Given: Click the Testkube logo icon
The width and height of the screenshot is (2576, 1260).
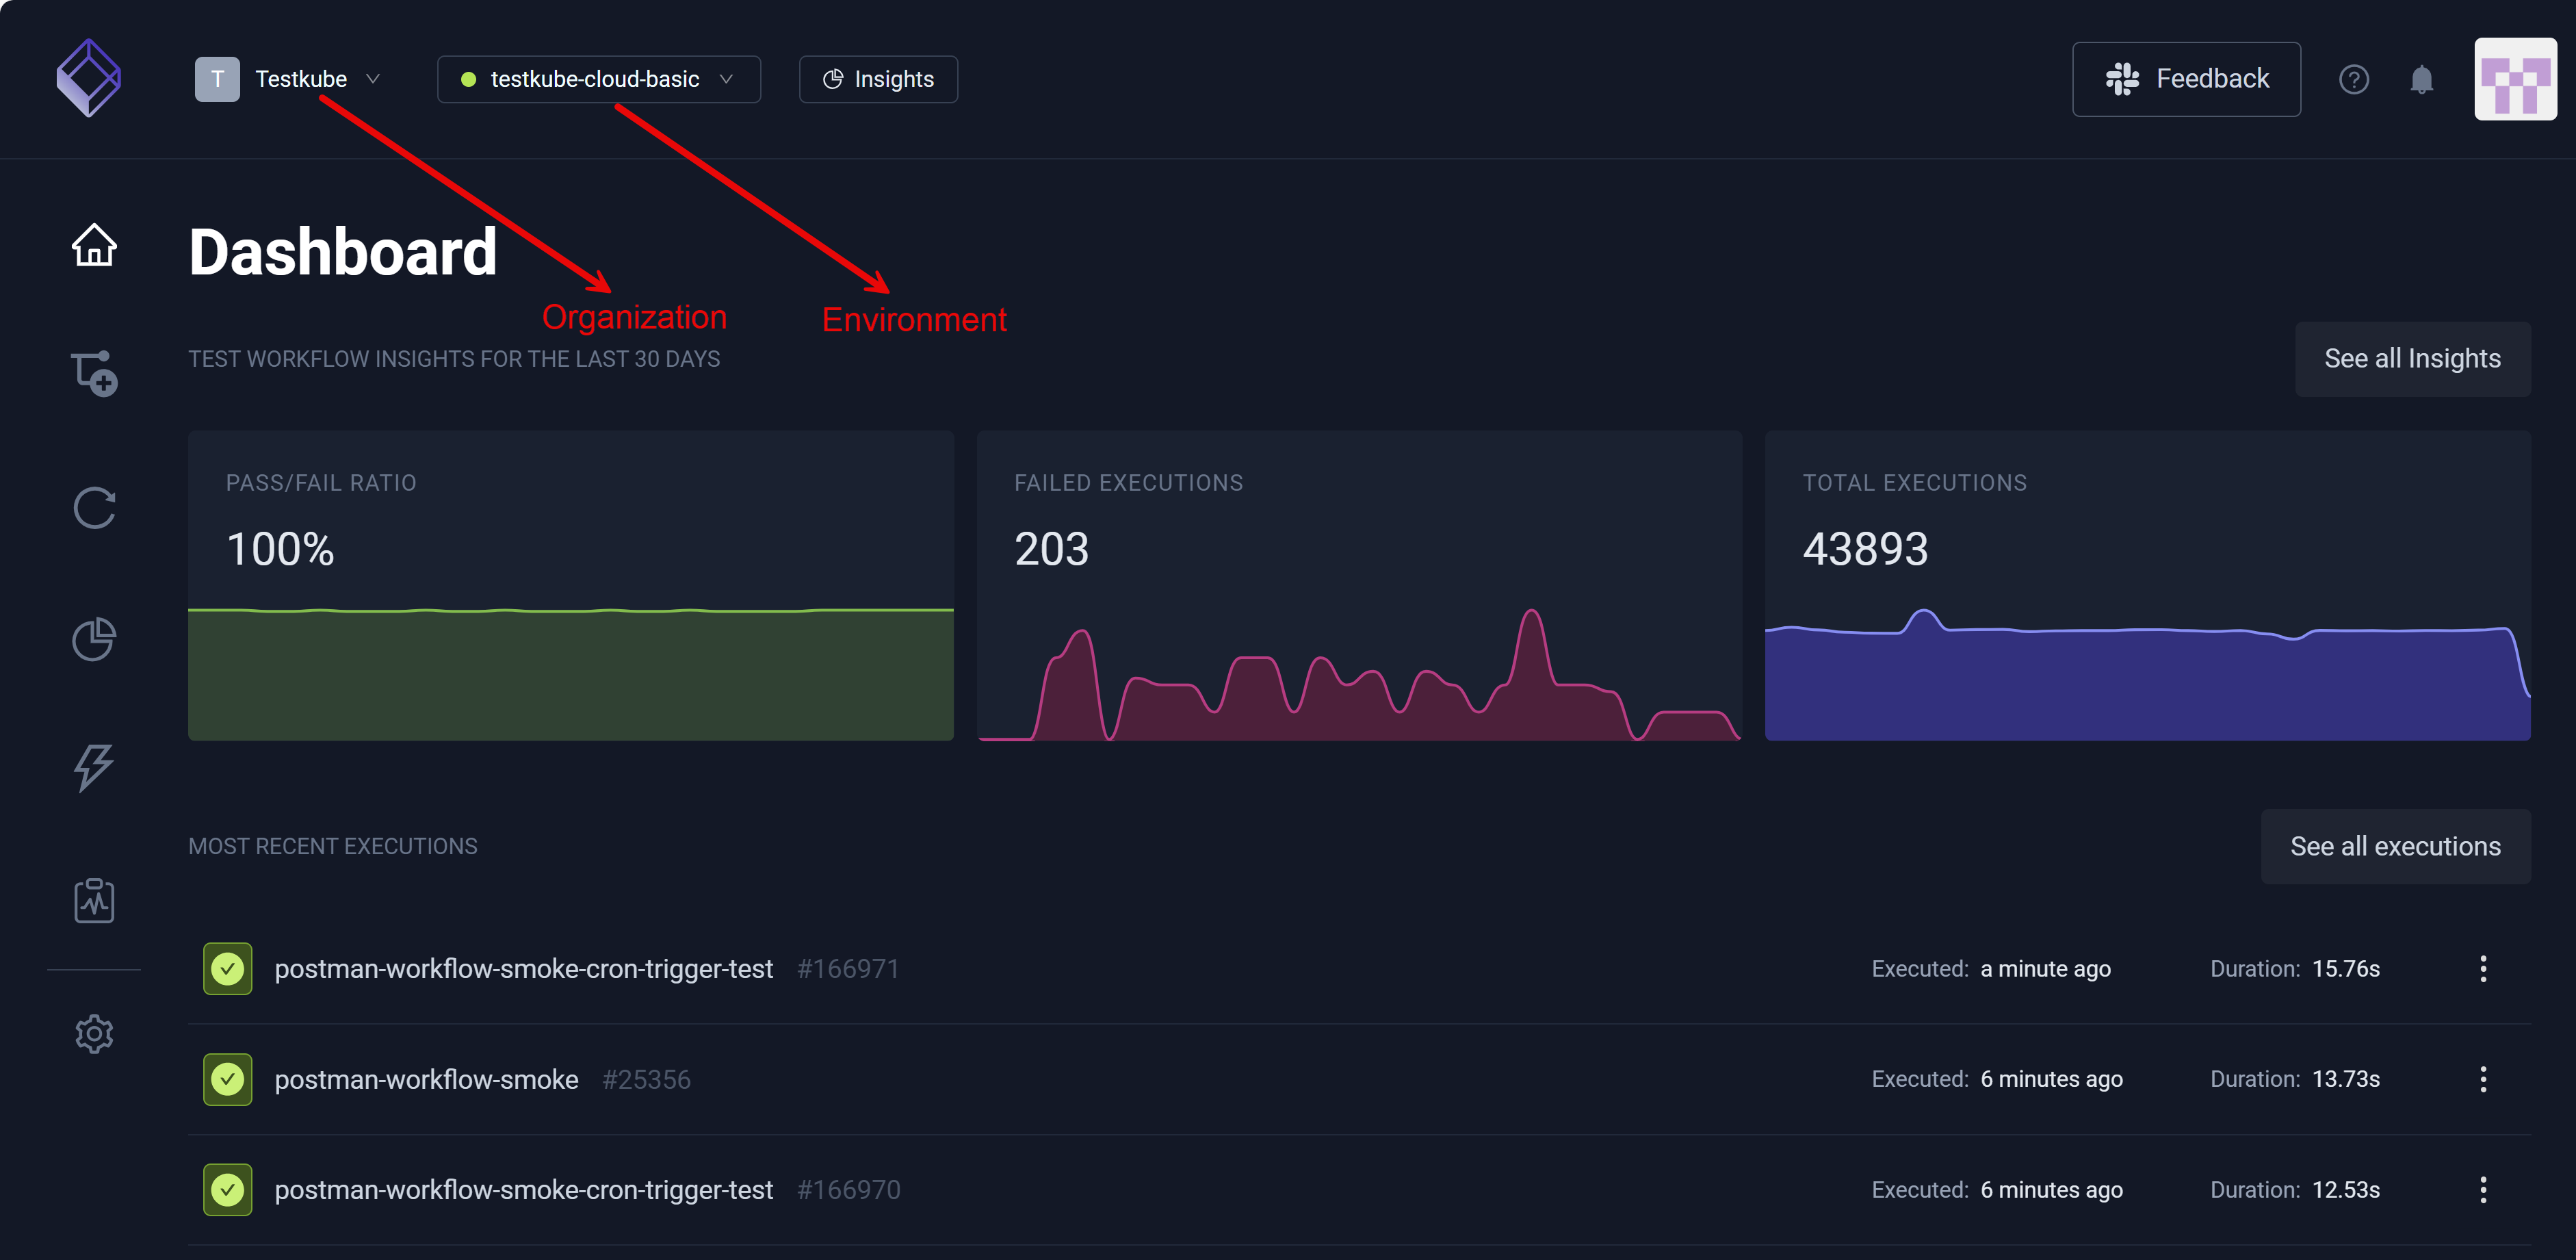Looking at the screenshot, I should (x=89, y=78).
